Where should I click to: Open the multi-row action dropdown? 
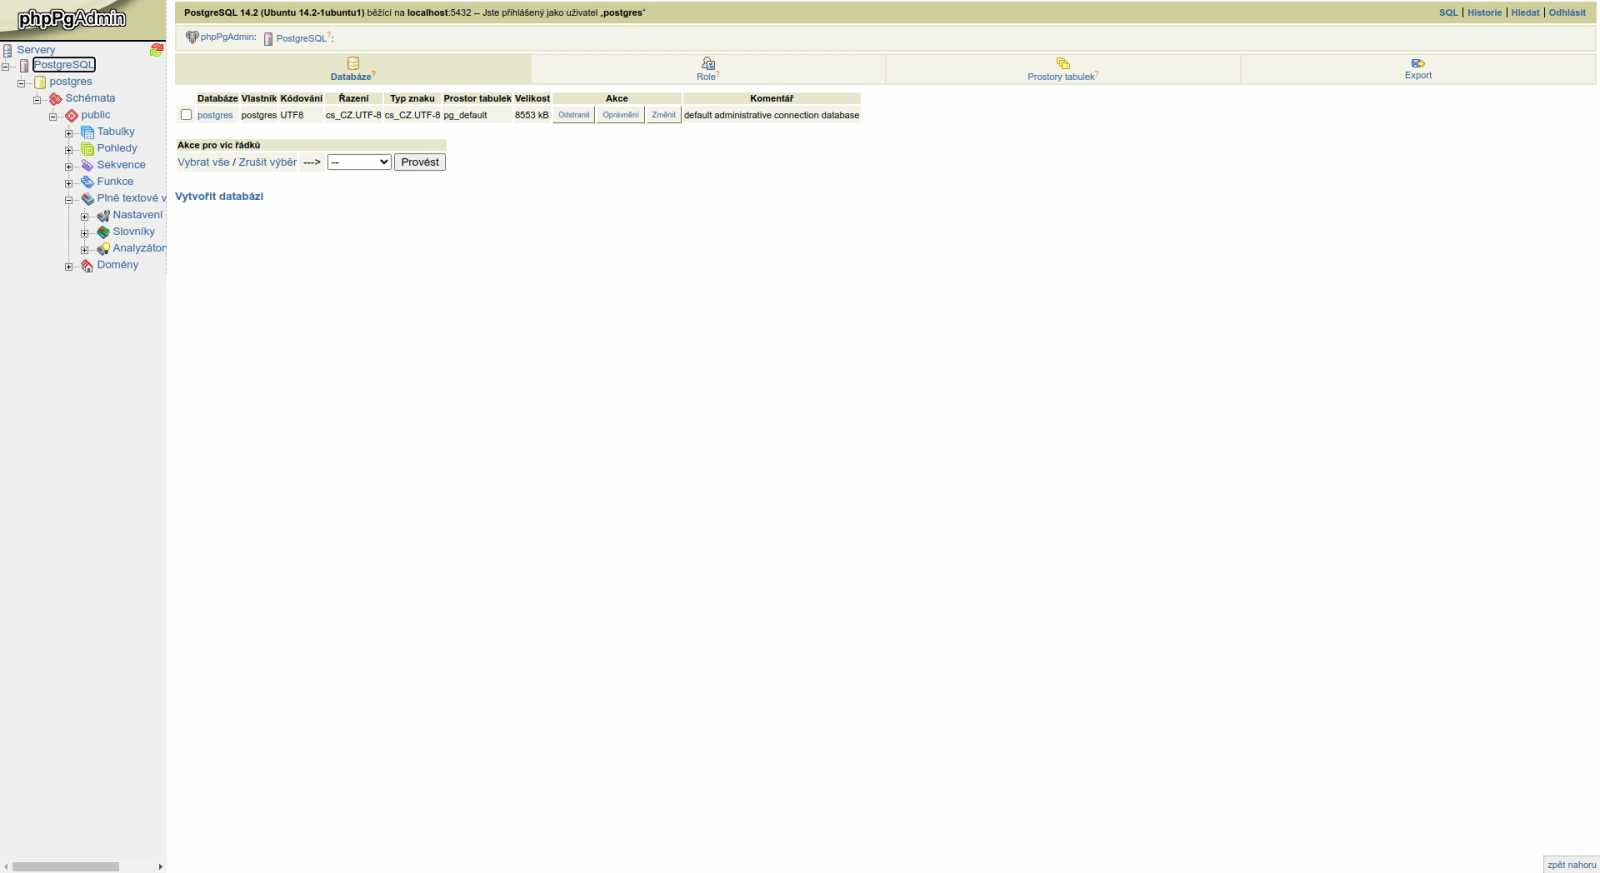[x=359, y=162]
